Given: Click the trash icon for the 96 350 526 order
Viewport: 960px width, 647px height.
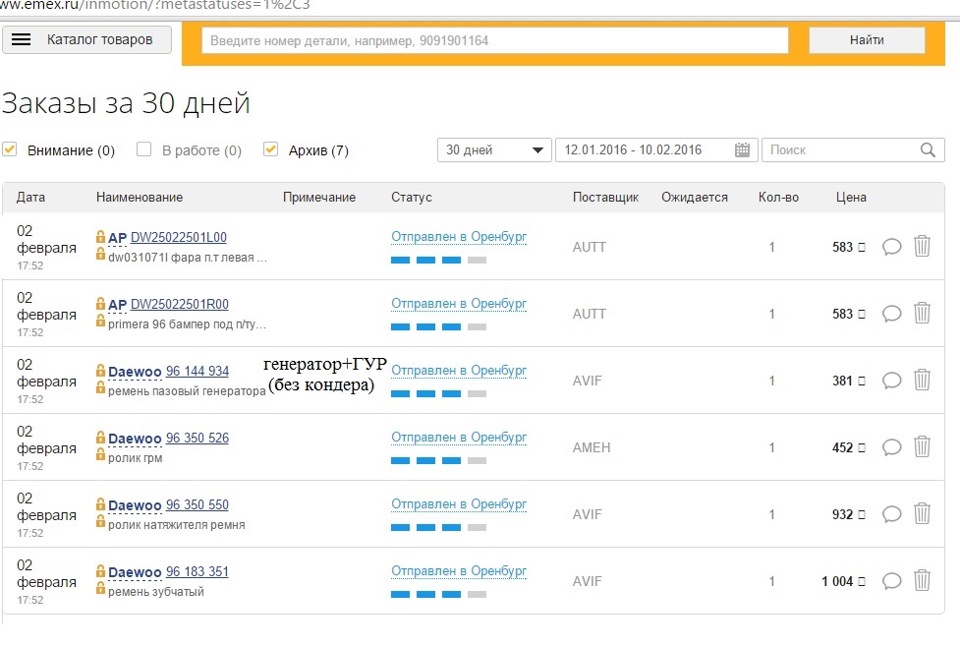Looking at the screenshot, I should pos(922,447).
